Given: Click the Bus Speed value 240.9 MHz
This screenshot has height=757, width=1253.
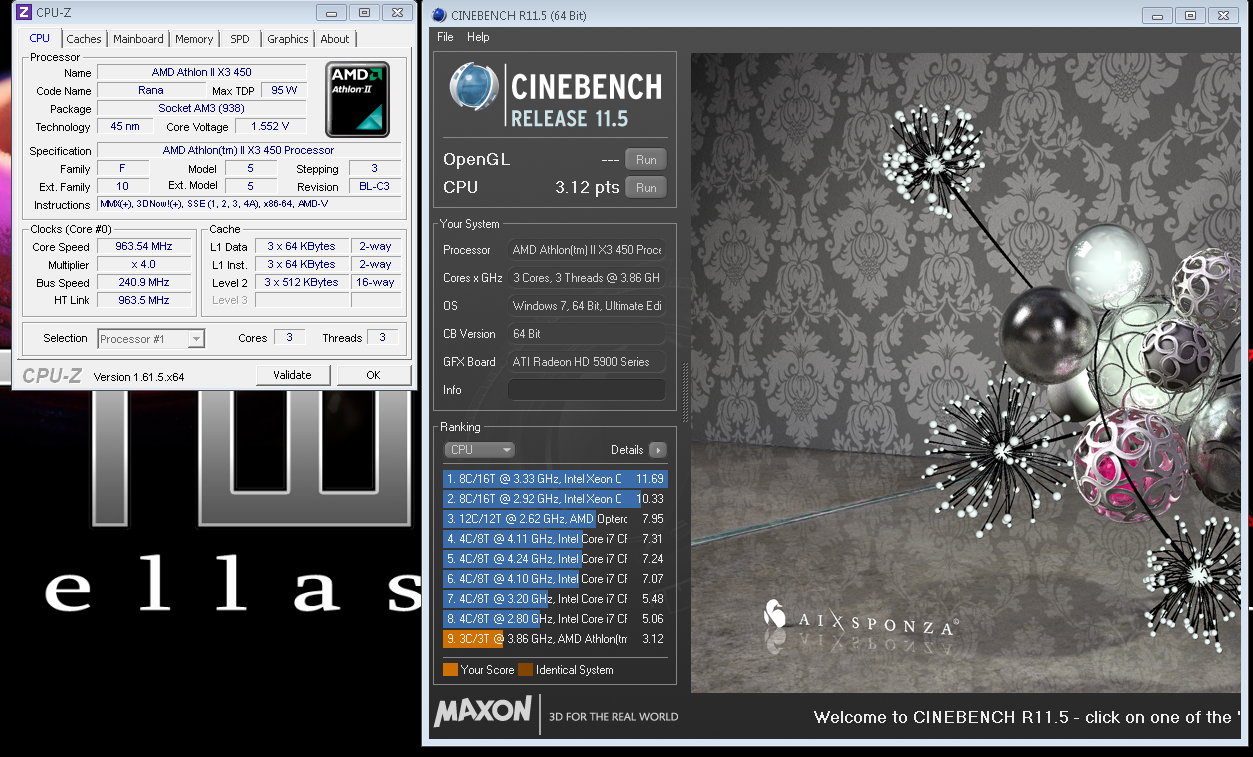Looking at the screenshot, I should [145, 283].
